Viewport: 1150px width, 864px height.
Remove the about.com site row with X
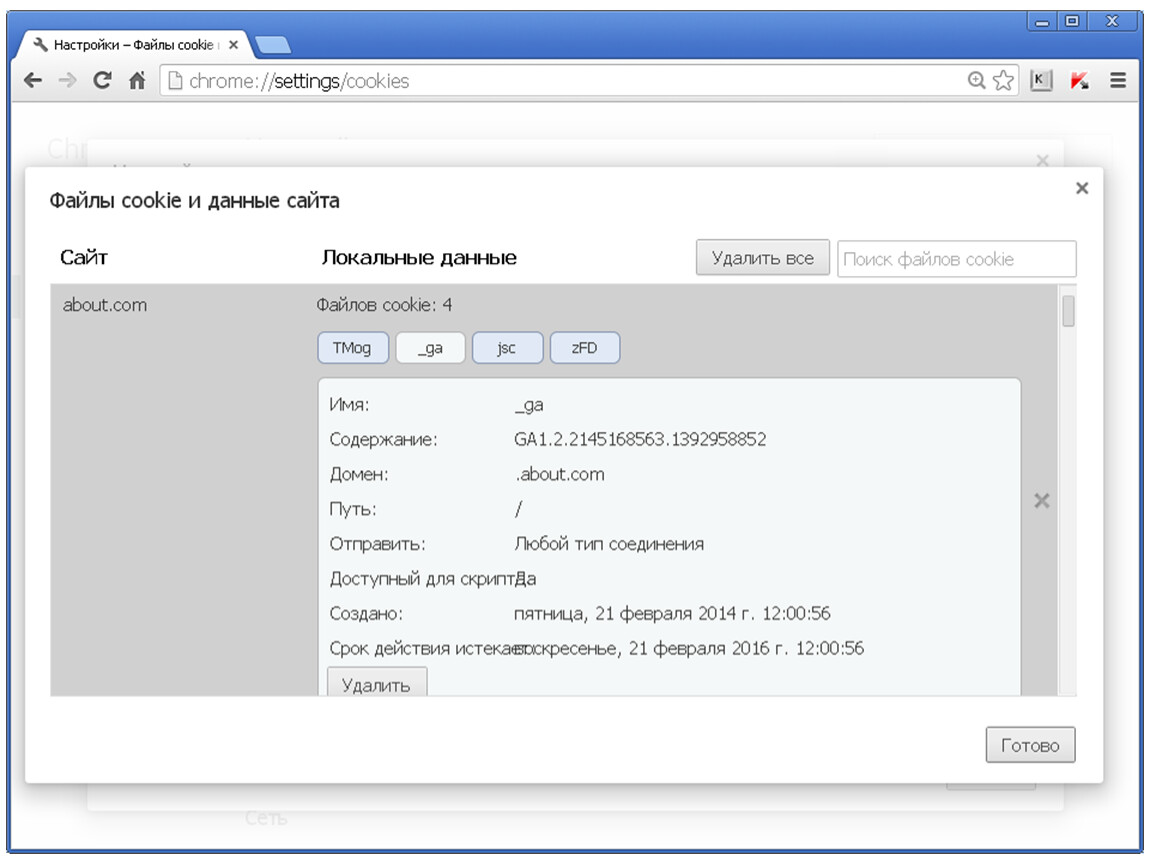click(1041, 501)
